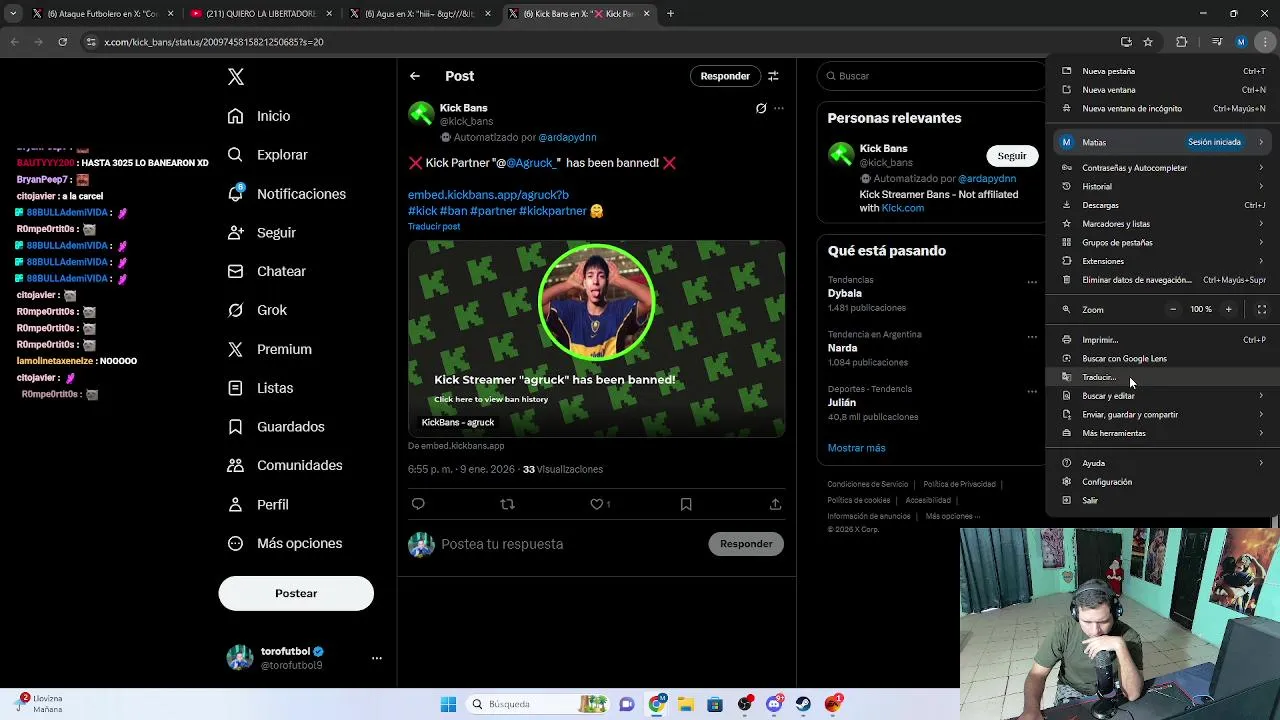Click Responder button at top of post
The width and height of the screenshot is (1280, 720).
(725, 76)
